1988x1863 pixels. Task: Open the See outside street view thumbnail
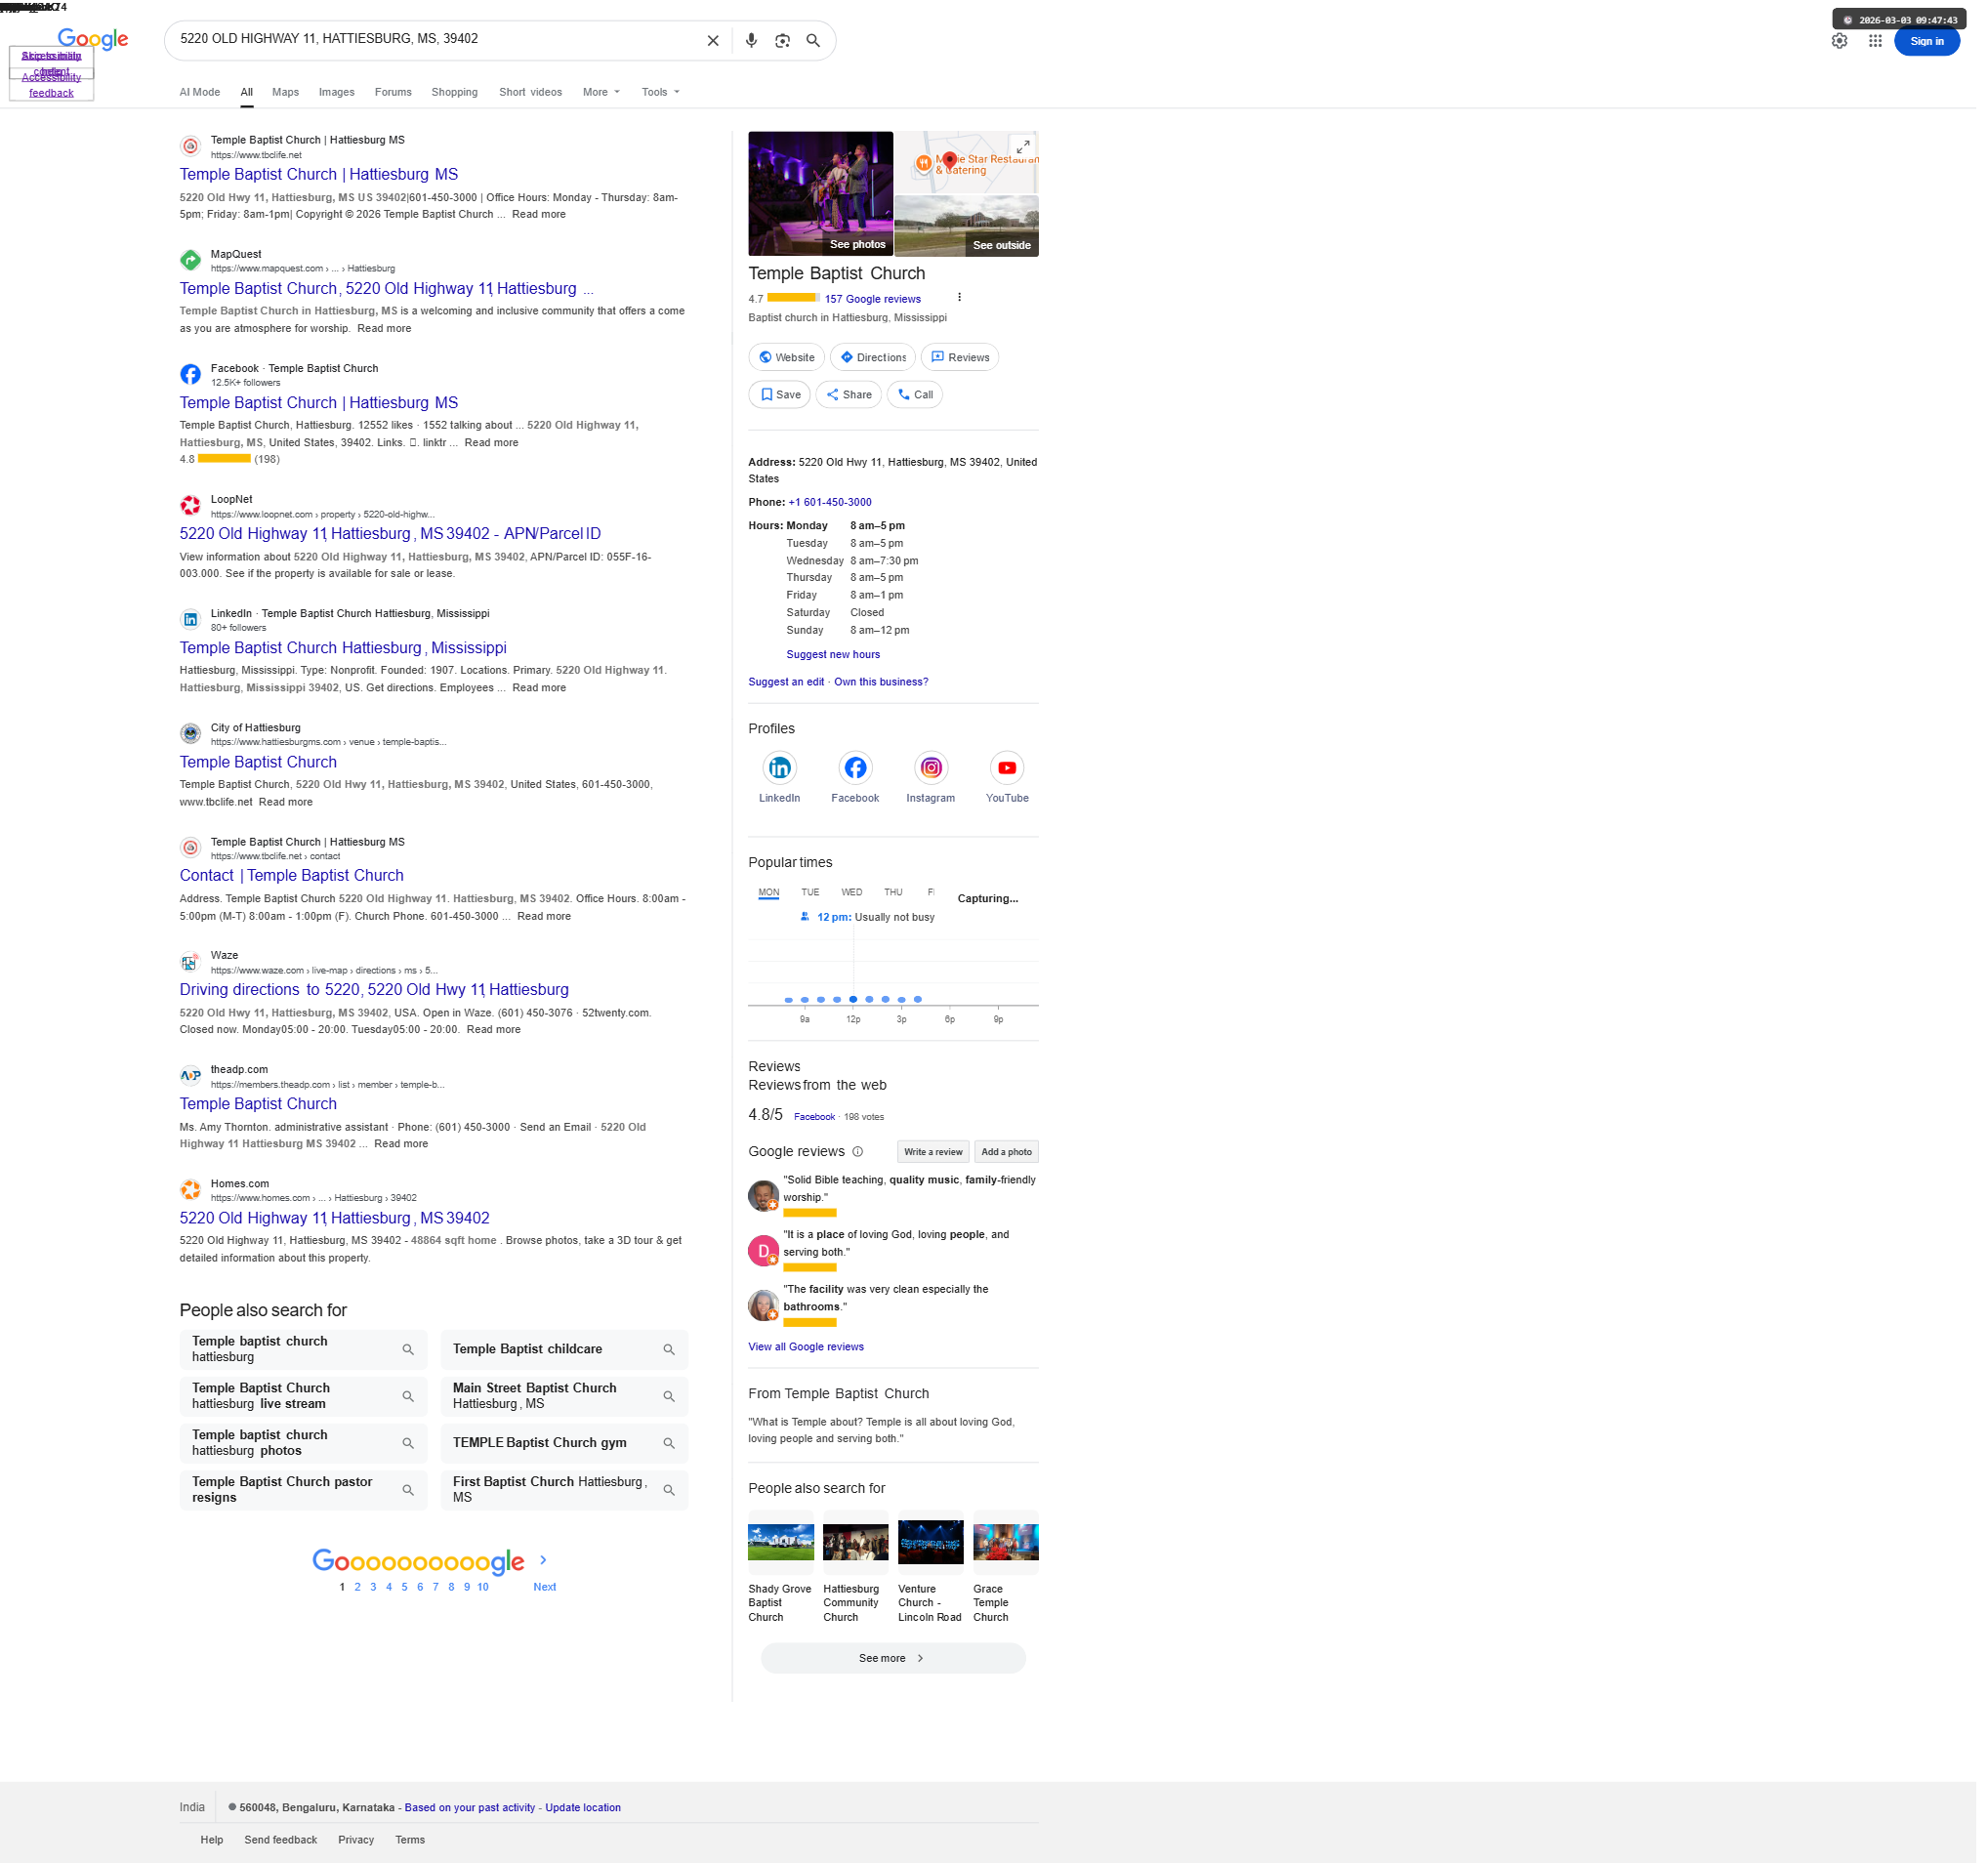tap(971, 227)
